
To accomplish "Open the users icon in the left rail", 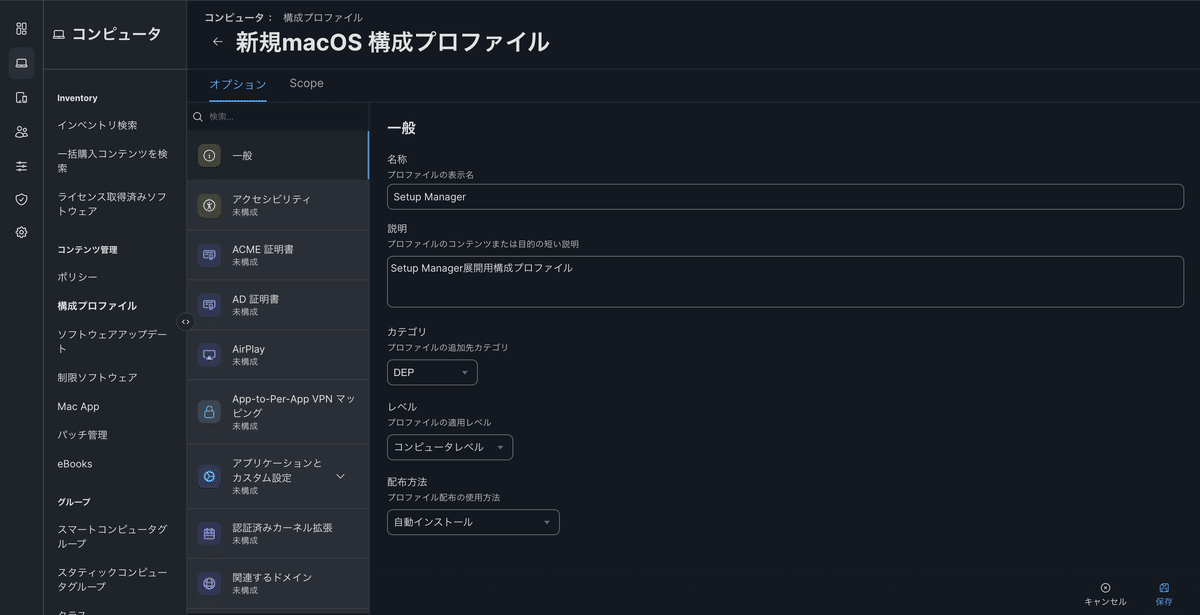I will click(20, 131).
